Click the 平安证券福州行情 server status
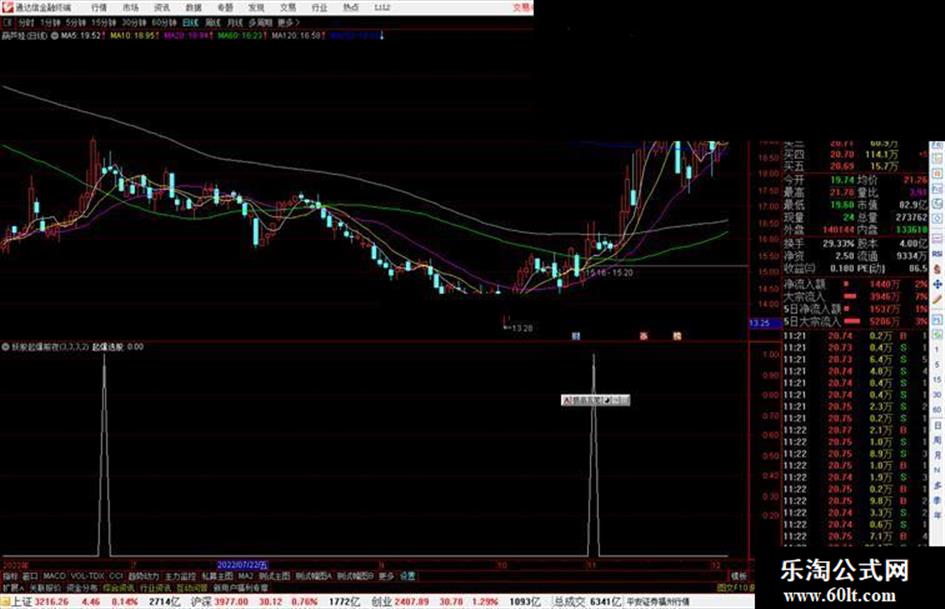945x609 pixels. (658, 602)
